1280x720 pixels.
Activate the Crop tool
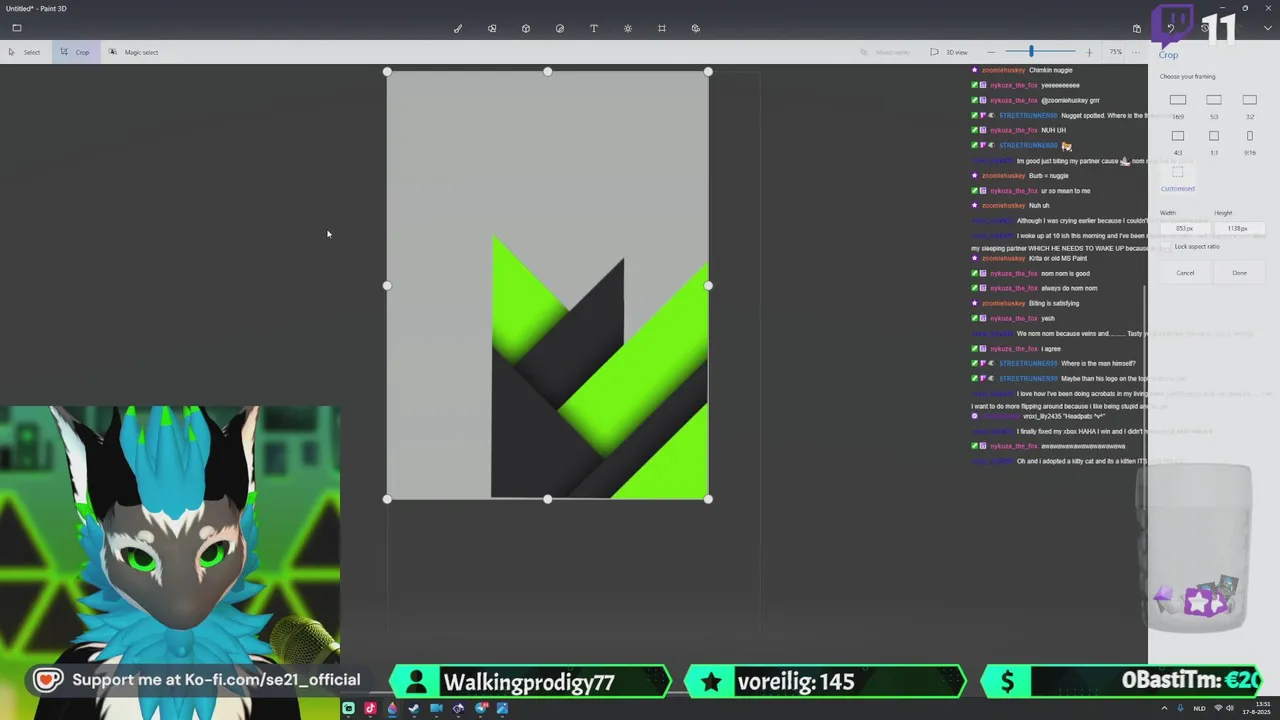coord(74,52)
